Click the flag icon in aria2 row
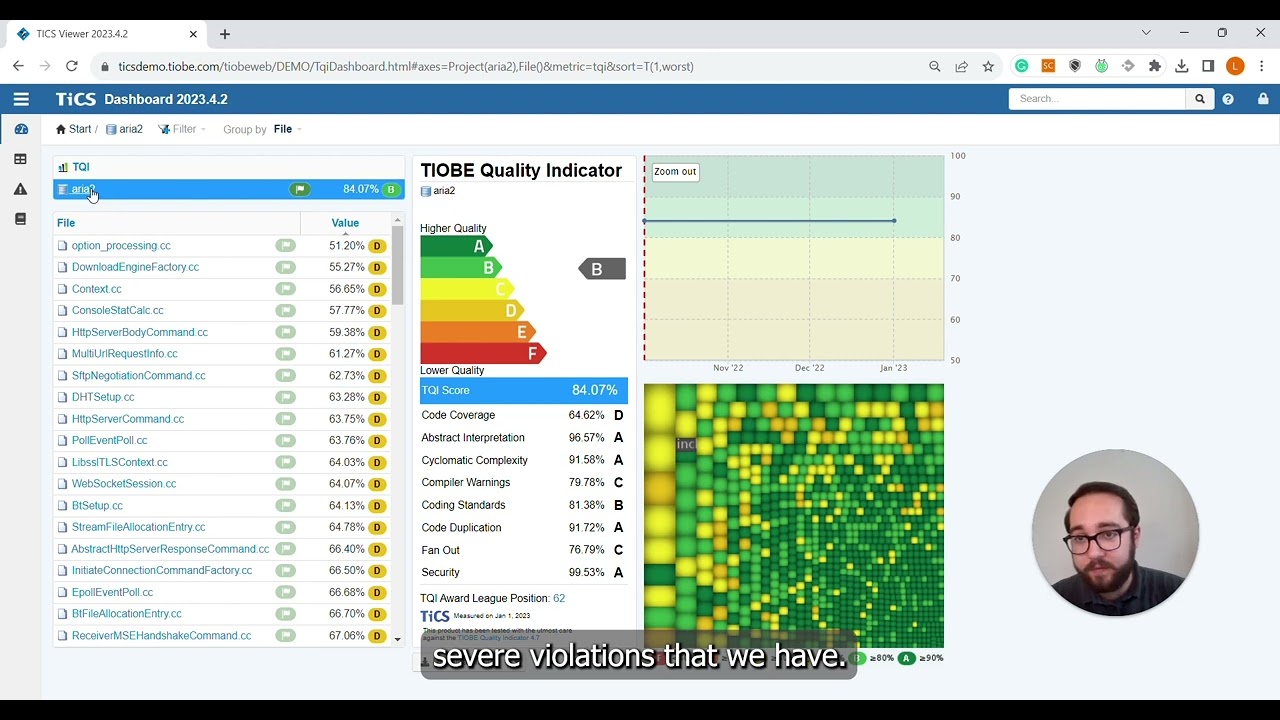Image resolution: width=1280 pixels, height=720 pixels. [x=299, y=189]
